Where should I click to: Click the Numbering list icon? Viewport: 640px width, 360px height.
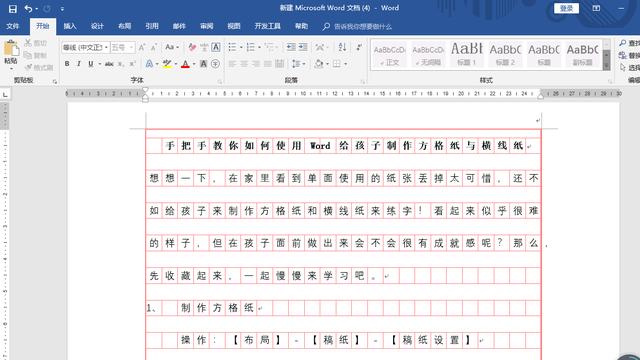coord(251,47)
